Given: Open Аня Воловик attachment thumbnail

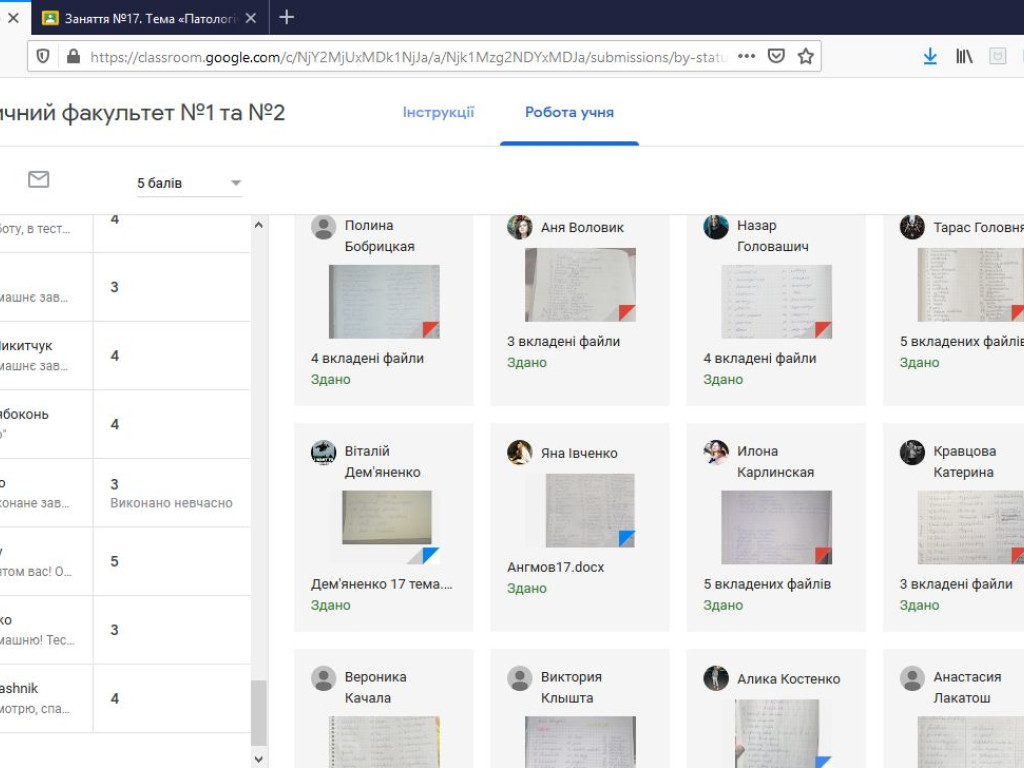Looking at the screenshot, I should (580, 285).
